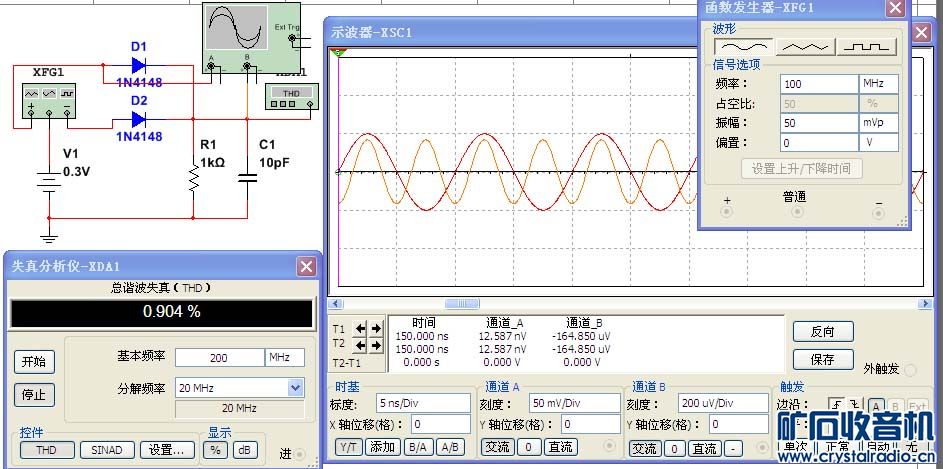Click the plus terminal in XFG1
The width and height of the screenshot is (943, 469).
coord(727,212)
